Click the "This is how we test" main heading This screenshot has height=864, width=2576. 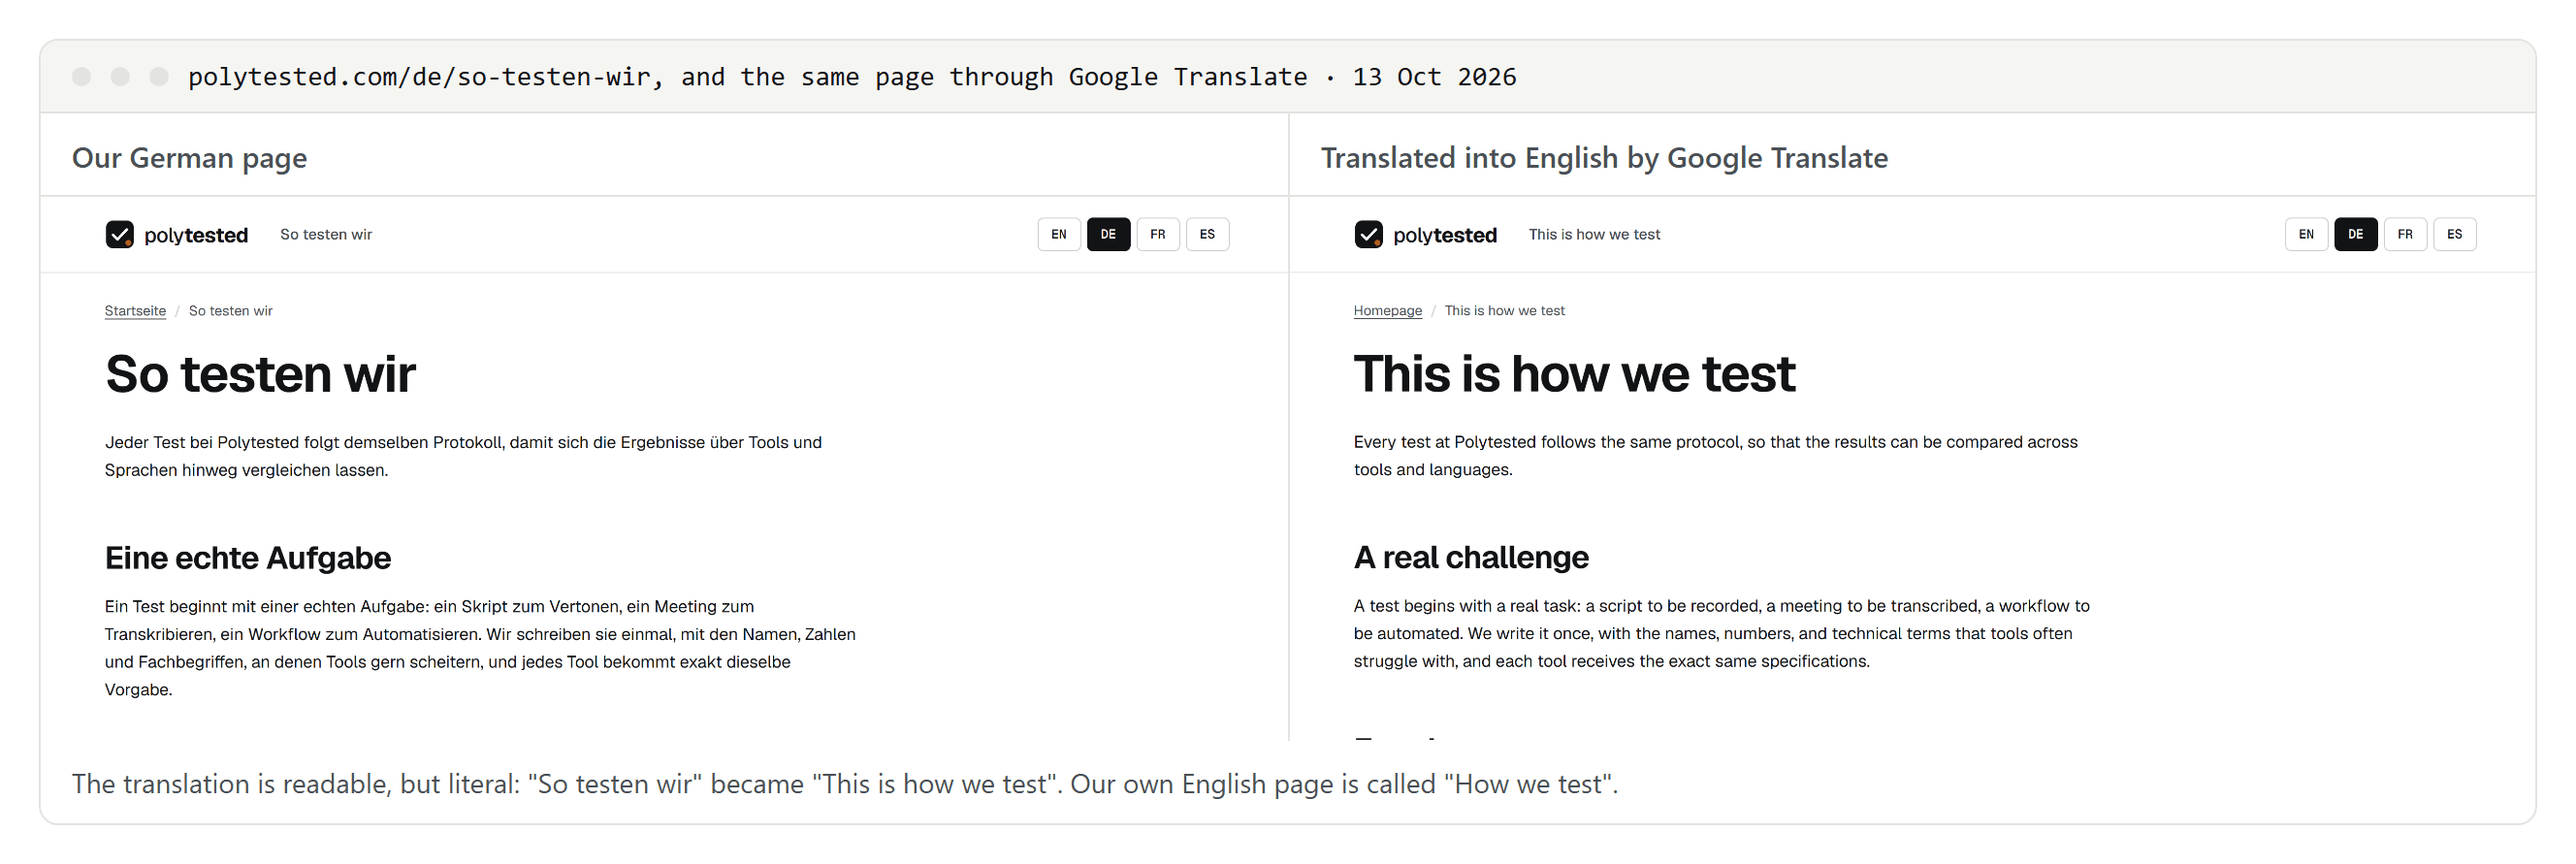pyautogui.click(x=1574, y=375)
